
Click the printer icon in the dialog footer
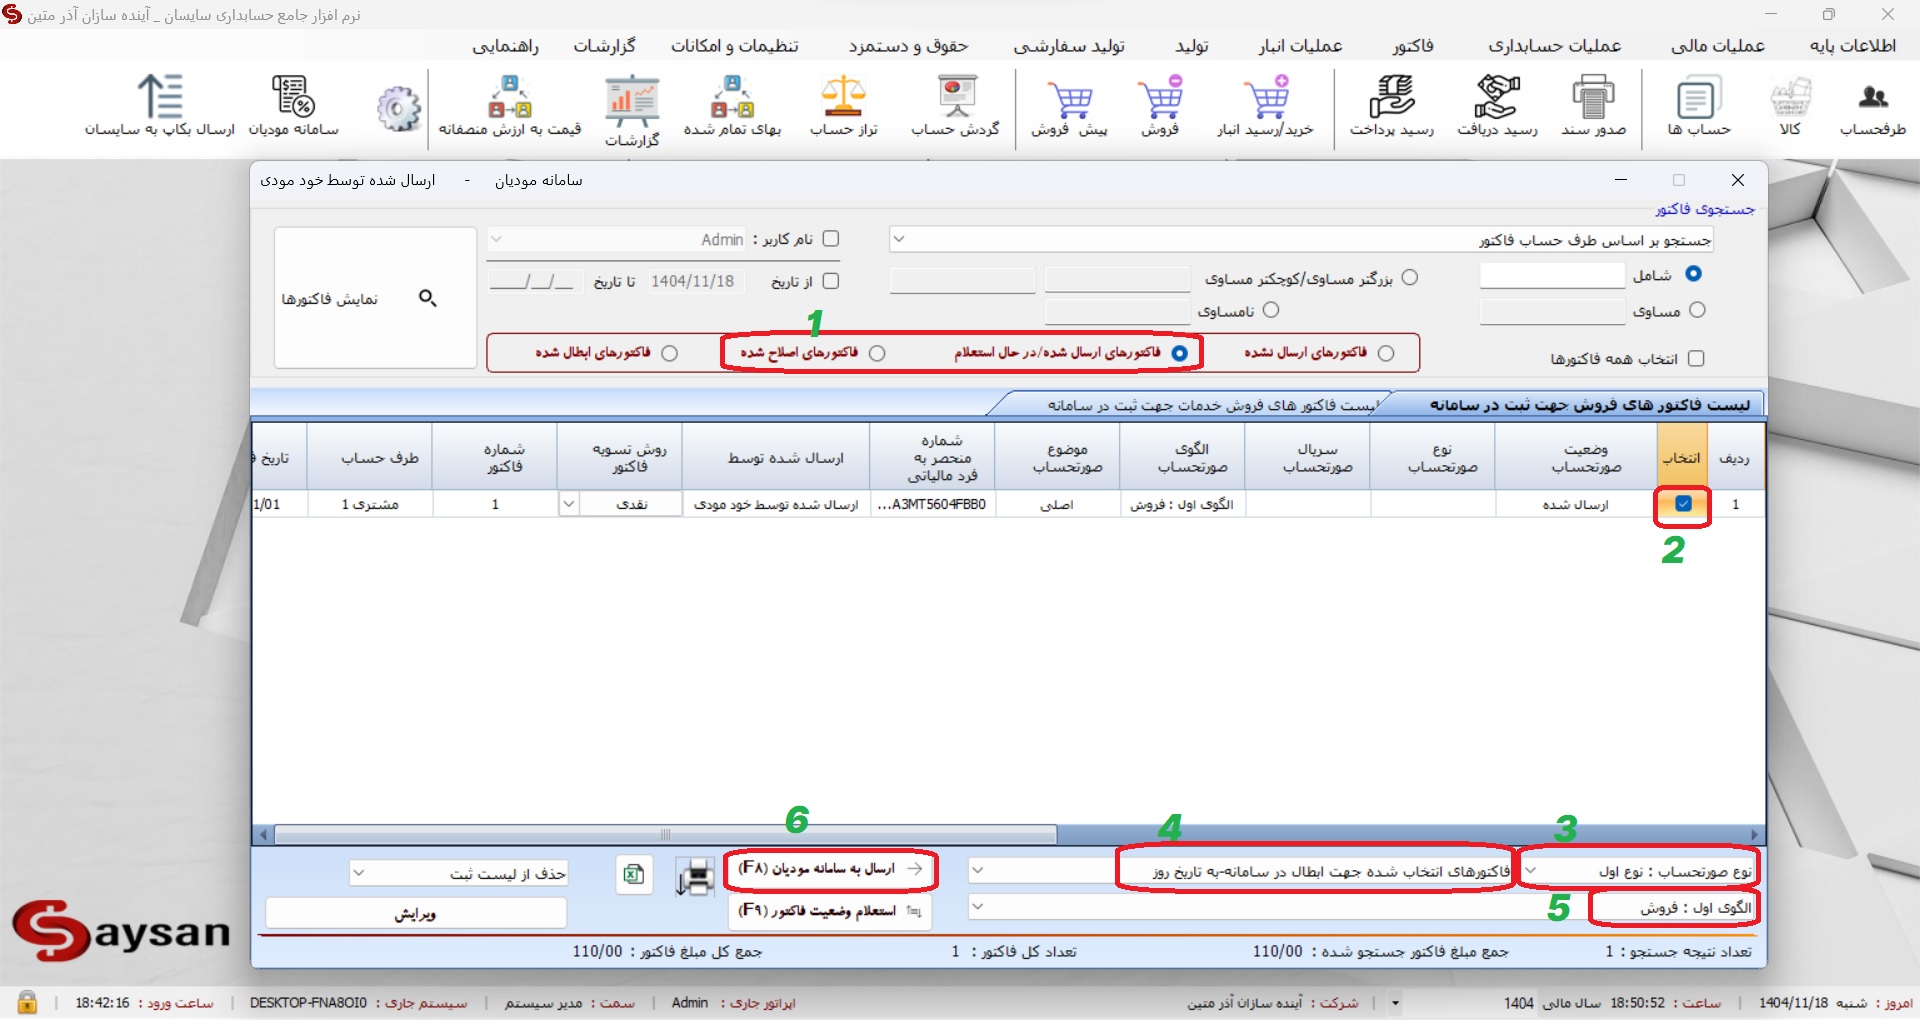click(x=695, y=876)
